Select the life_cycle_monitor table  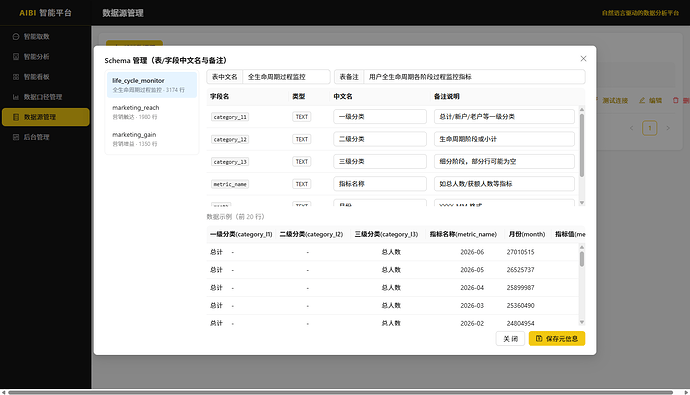[x=152, y=85]
